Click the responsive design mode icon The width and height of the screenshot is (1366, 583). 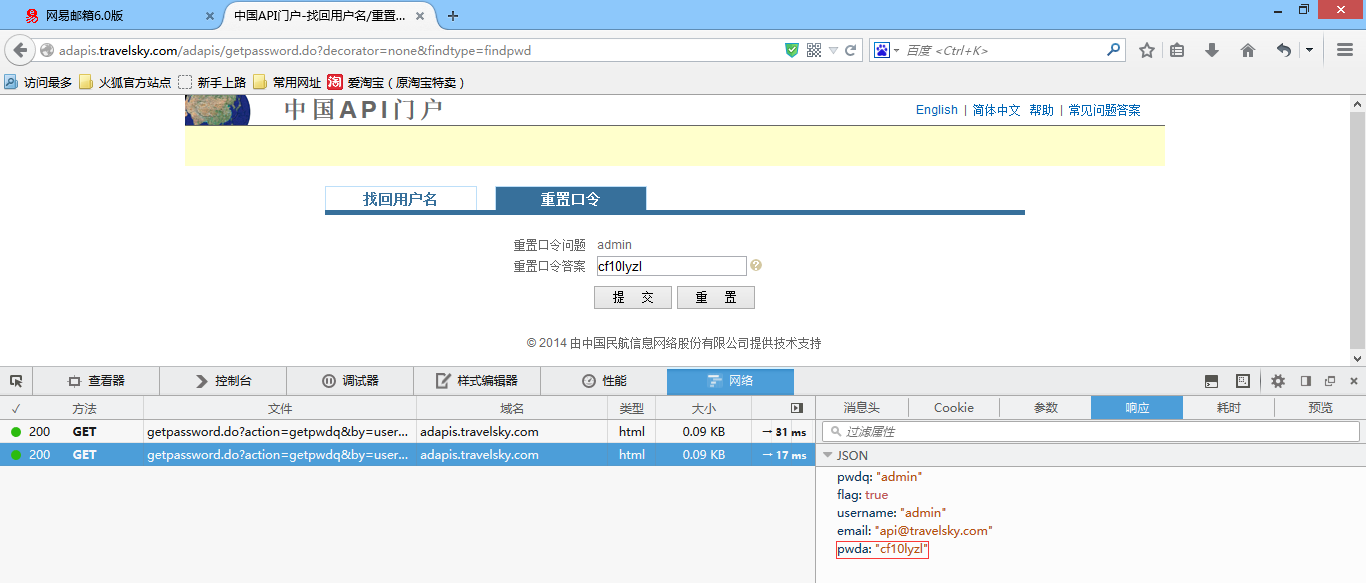tap(1243, 381)
